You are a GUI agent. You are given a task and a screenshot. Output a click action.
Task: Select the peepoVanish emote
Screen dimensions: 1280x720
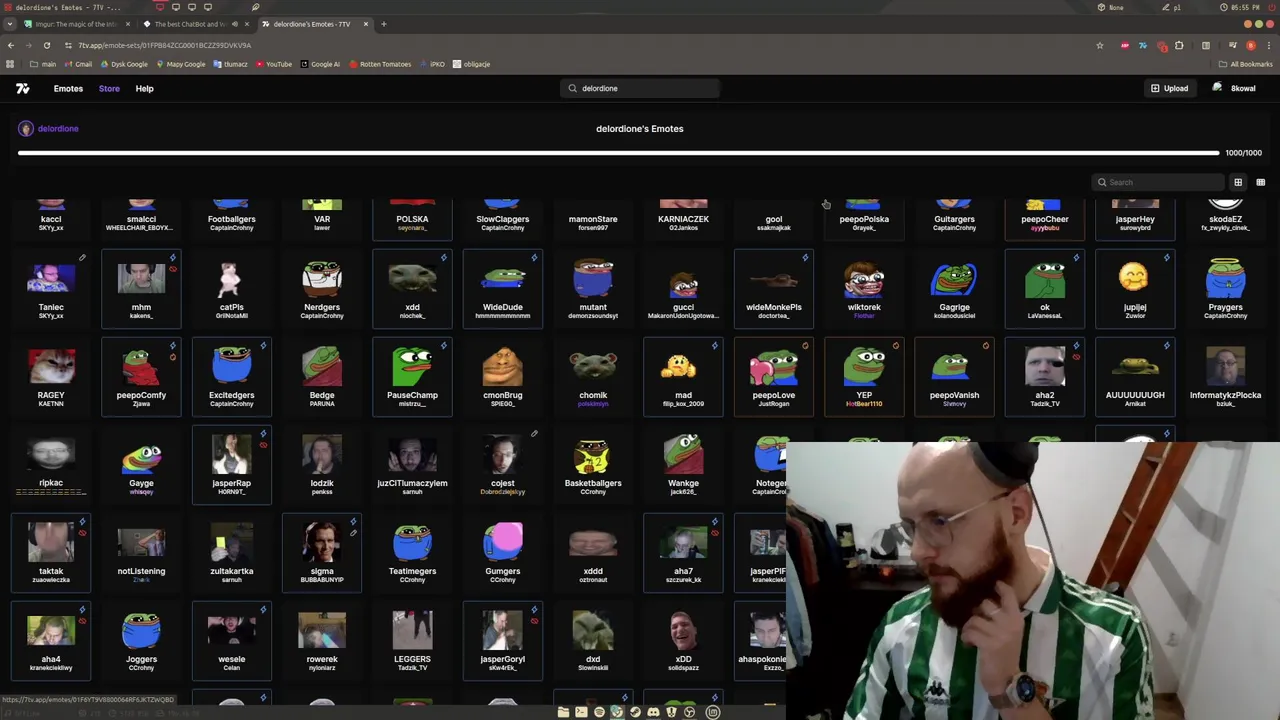954,376
